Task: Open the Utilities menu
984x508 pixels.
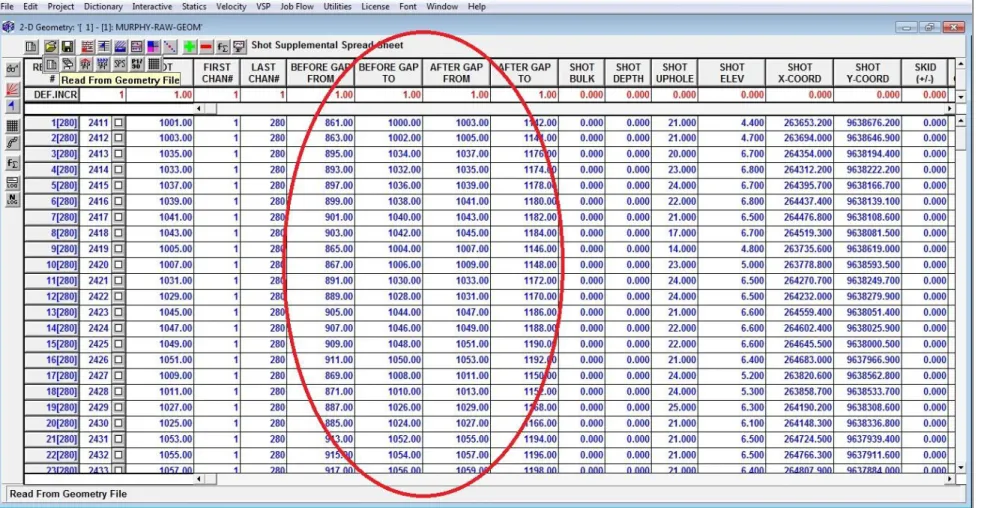Action: click(338, 6)
